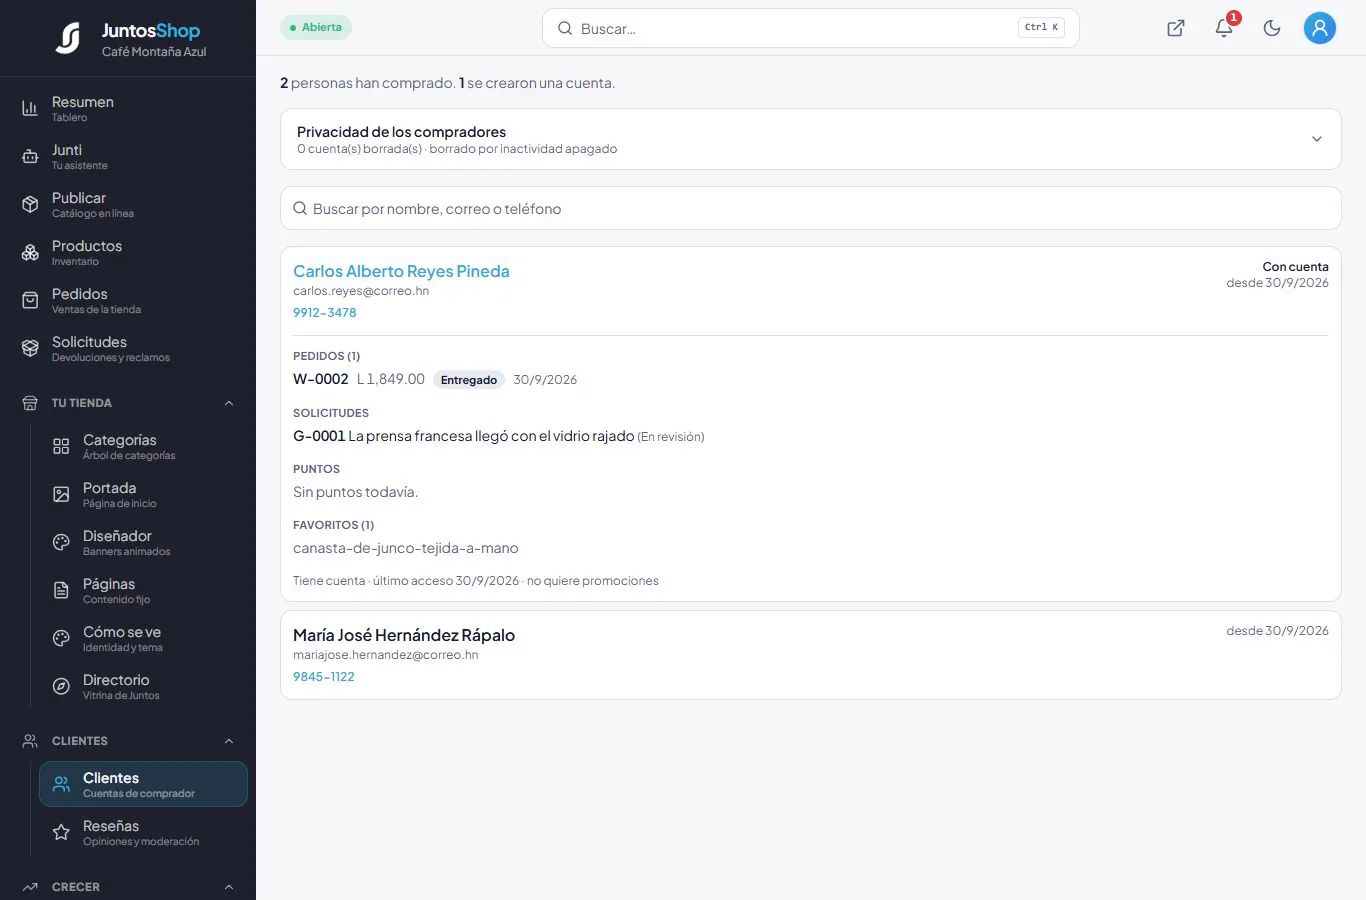Open the user profile avatar
Image resolution: width=1366 pixels, height=900 pixels.
pyautogui.click(x=1320, y=28)
